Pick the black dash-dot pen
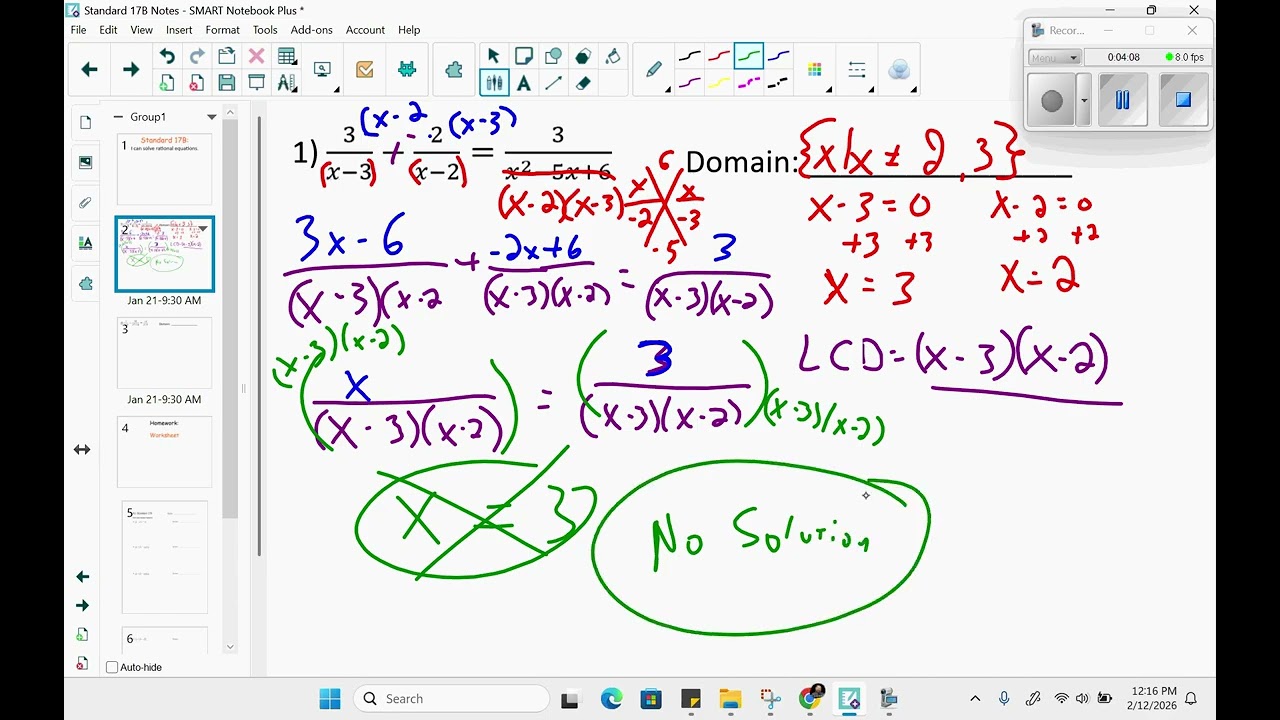The width and height of the screenshot is (1280, 720). click(778, 83)
